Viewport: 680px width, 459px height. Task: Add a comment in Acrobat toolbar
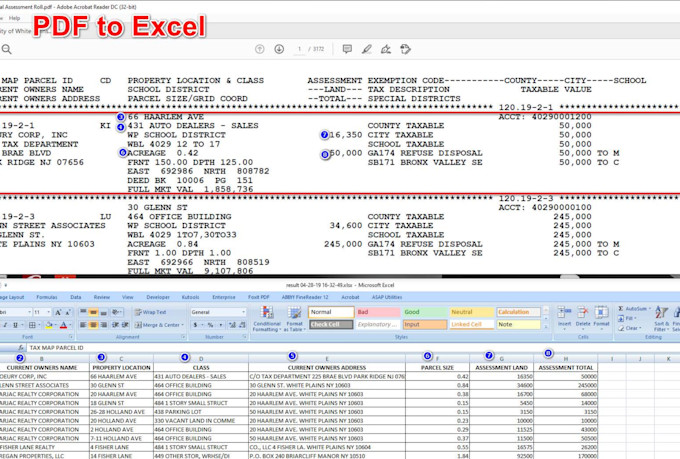tap(347, 49)
